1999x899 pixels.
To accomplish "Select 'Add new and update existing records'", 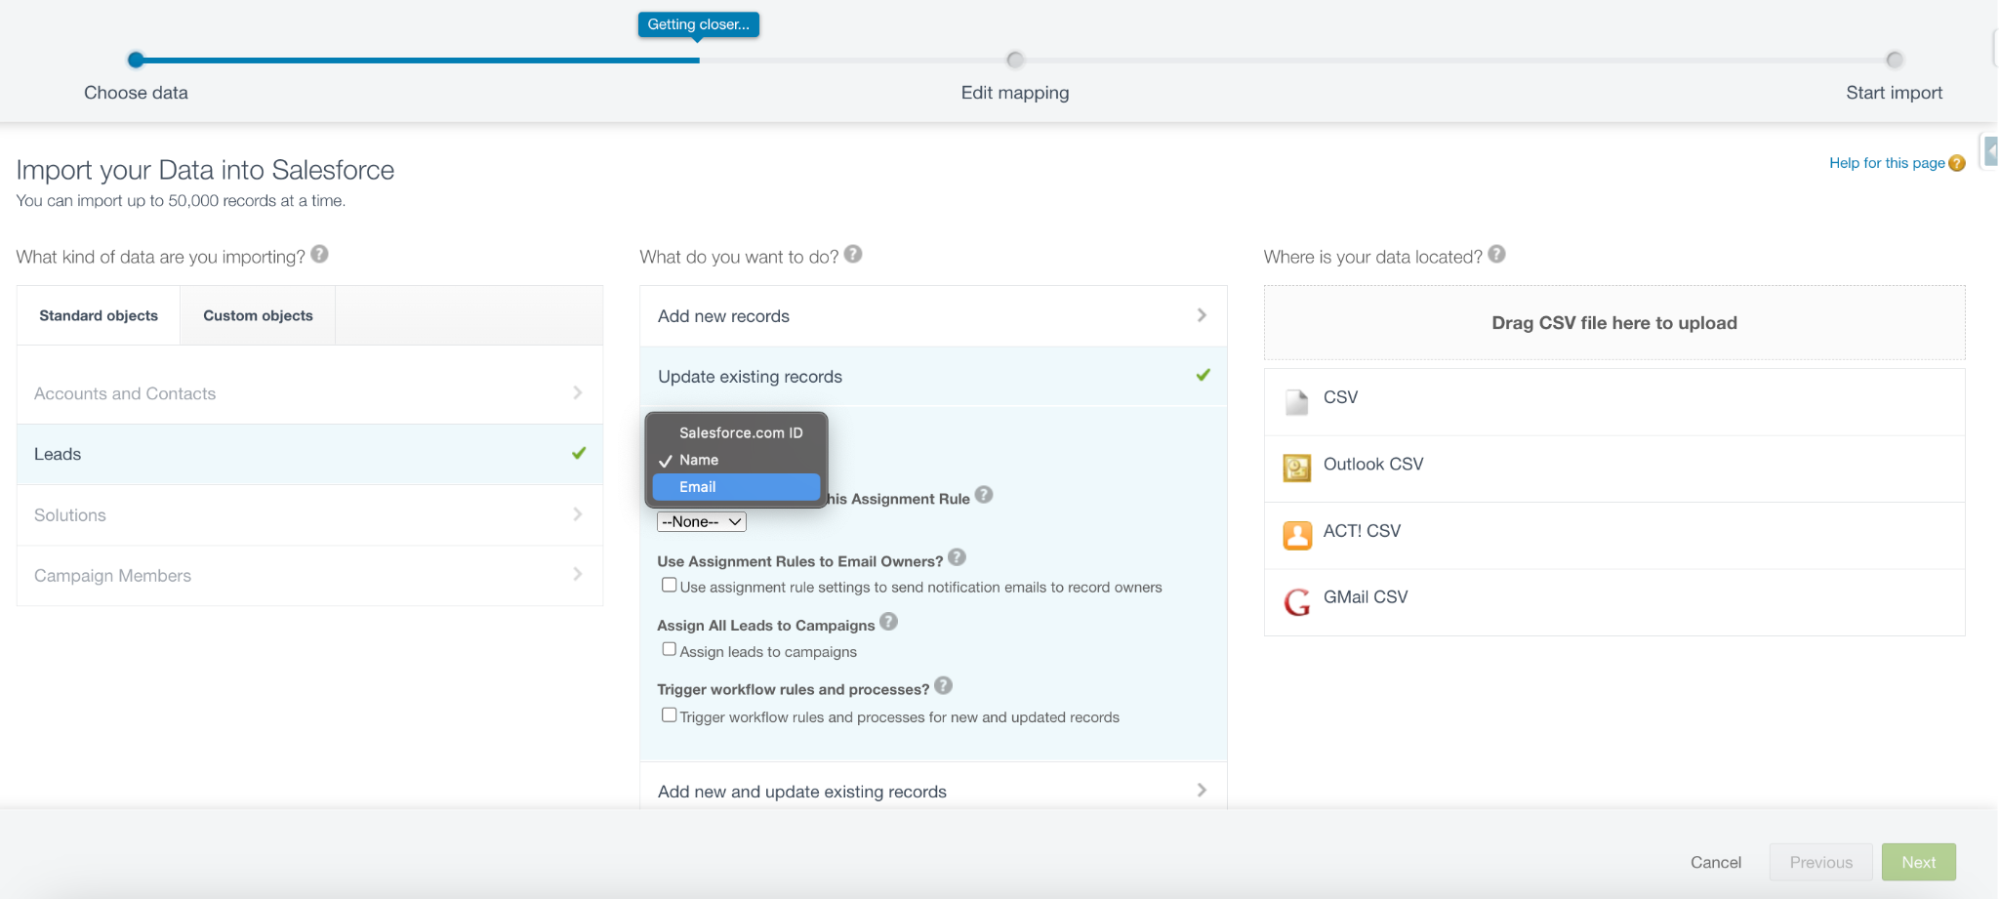I will tap(933, 787).
